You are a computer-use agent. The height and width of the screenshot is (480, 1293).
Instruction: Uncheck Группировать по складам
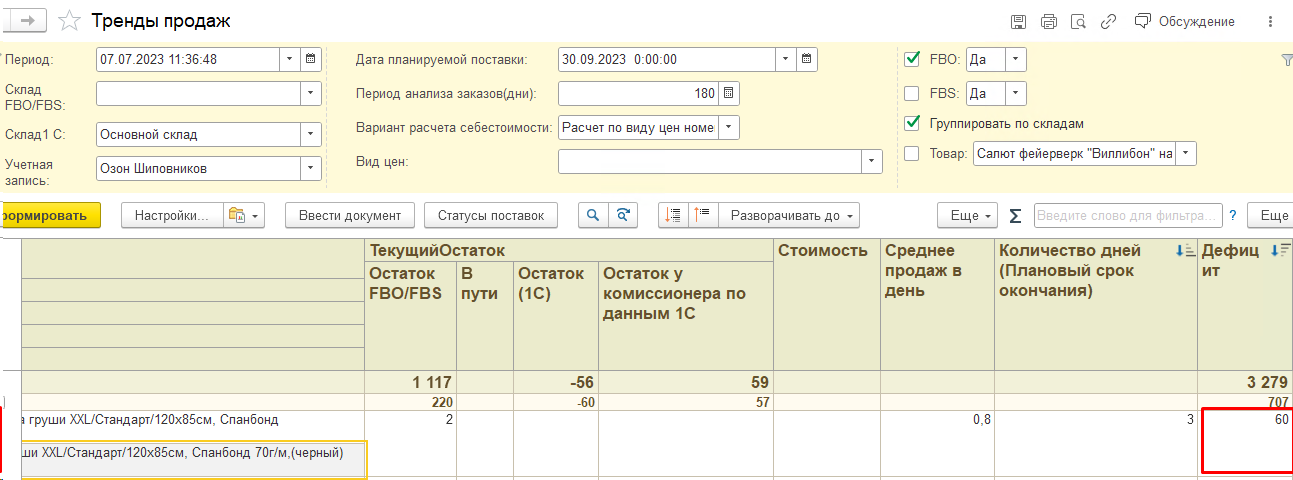(911, 123)
